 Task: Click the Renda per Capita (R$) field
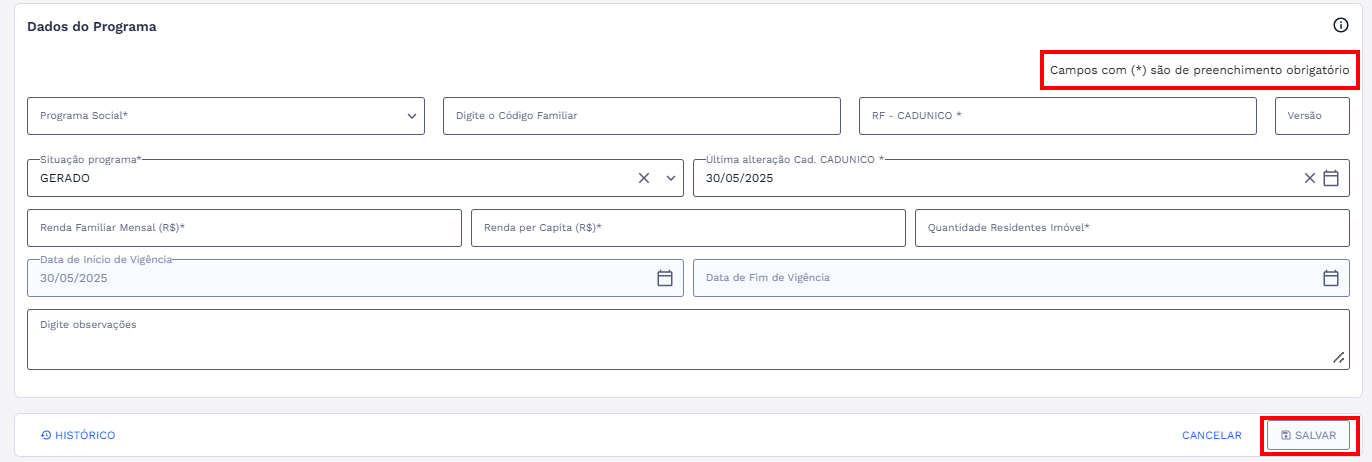click(x=688, y=228)
